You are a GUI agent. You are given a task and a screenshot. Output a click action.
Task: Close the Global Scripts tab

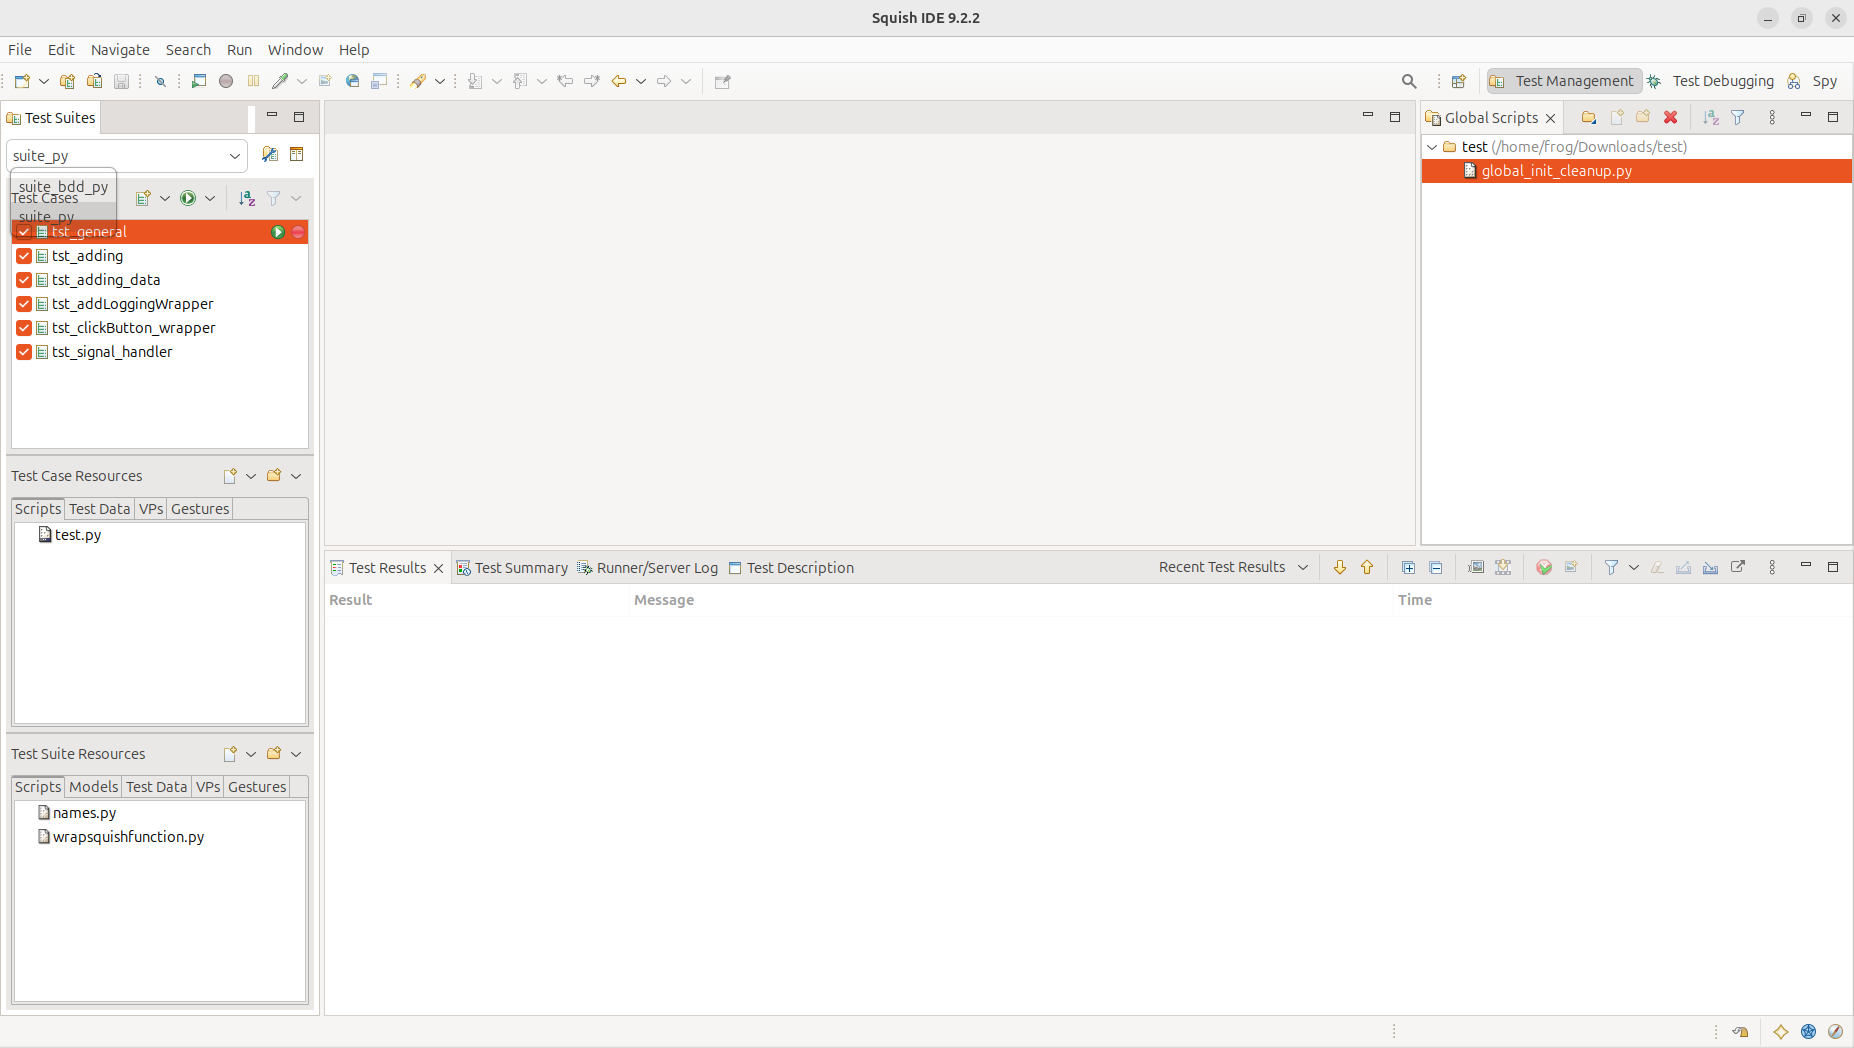[x=1551, y=118]
